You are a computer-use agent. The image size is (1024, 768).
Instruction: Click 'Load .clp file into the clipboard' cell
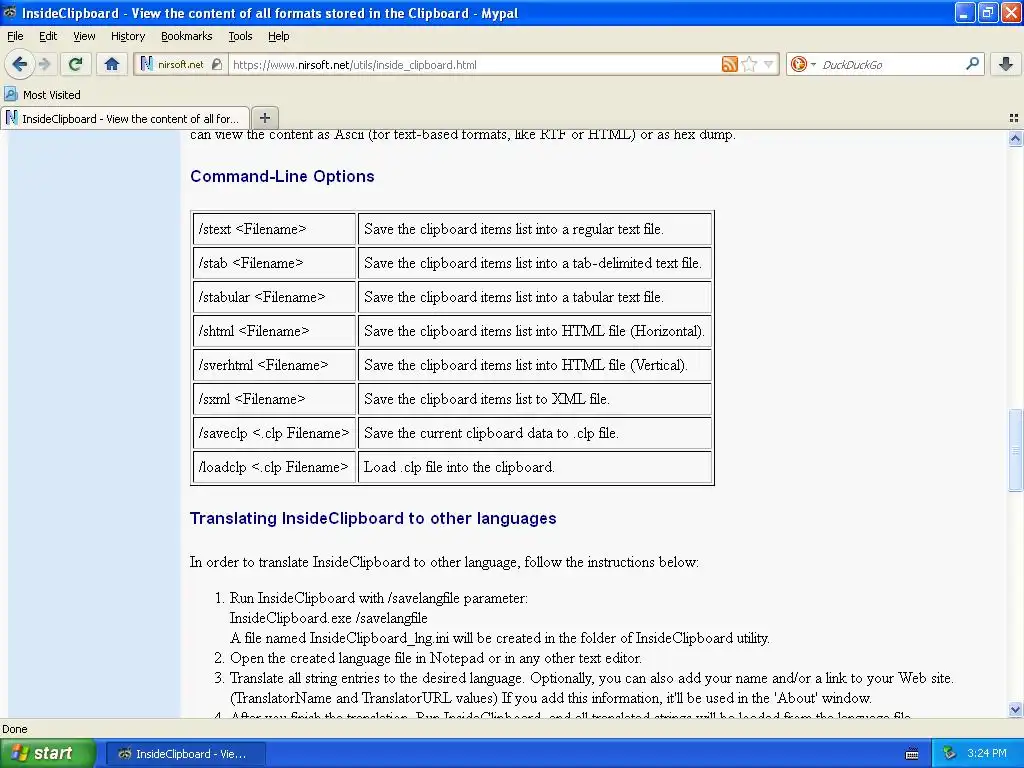point(535,467)
